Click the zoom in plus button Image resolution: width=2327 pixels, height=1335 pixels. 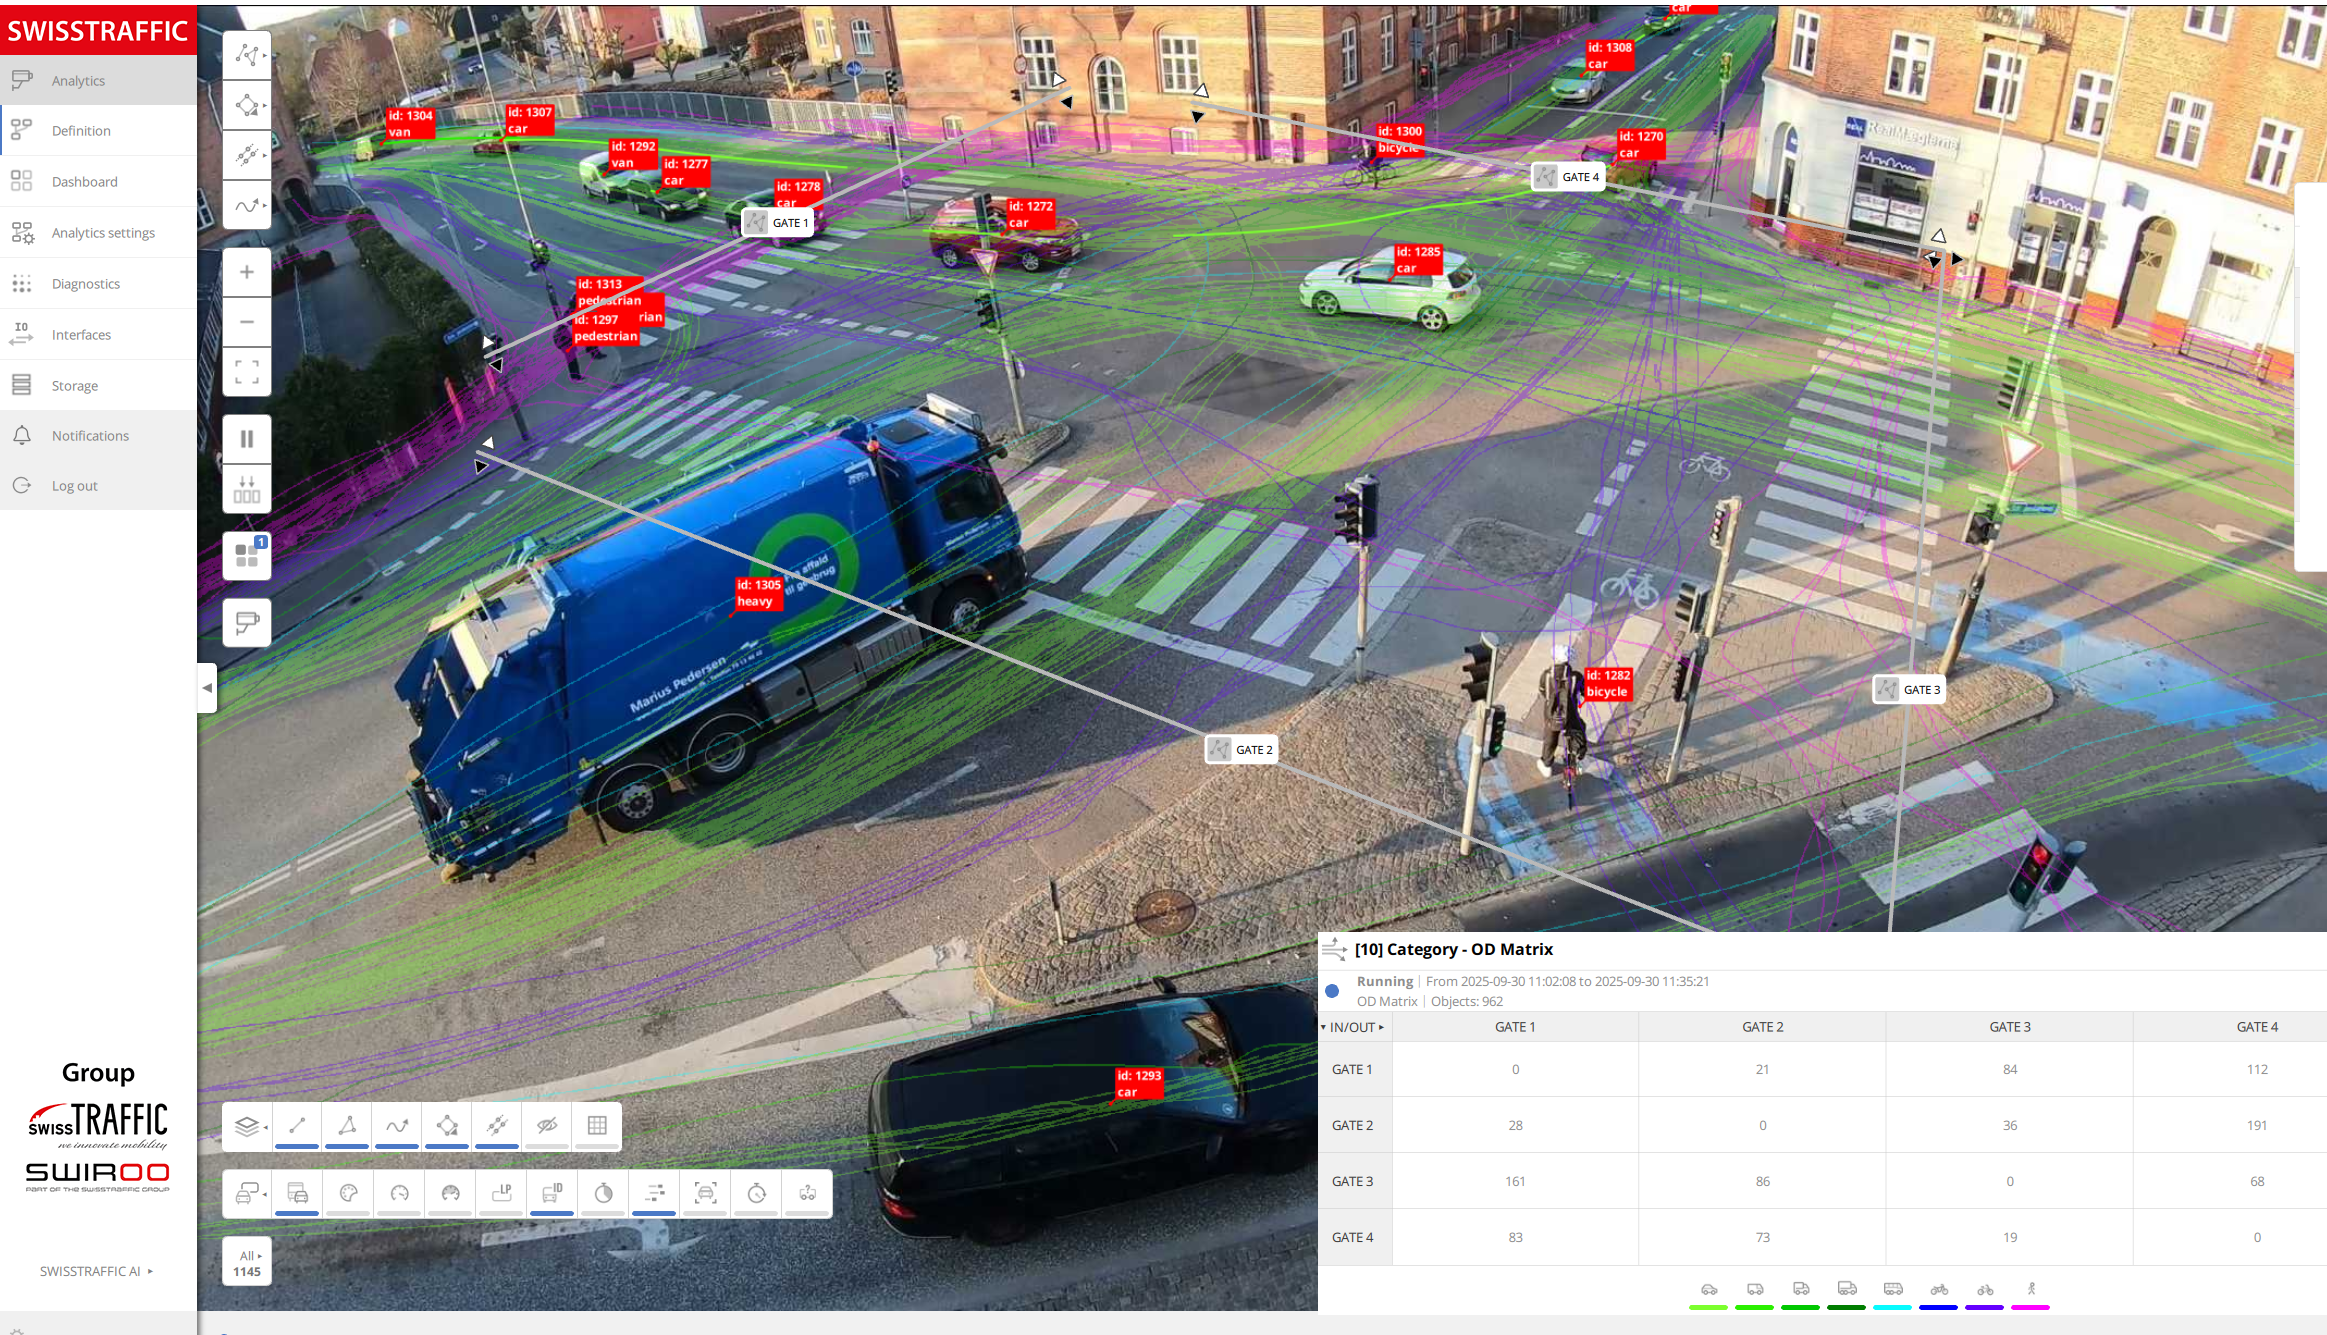pos(247,272)
